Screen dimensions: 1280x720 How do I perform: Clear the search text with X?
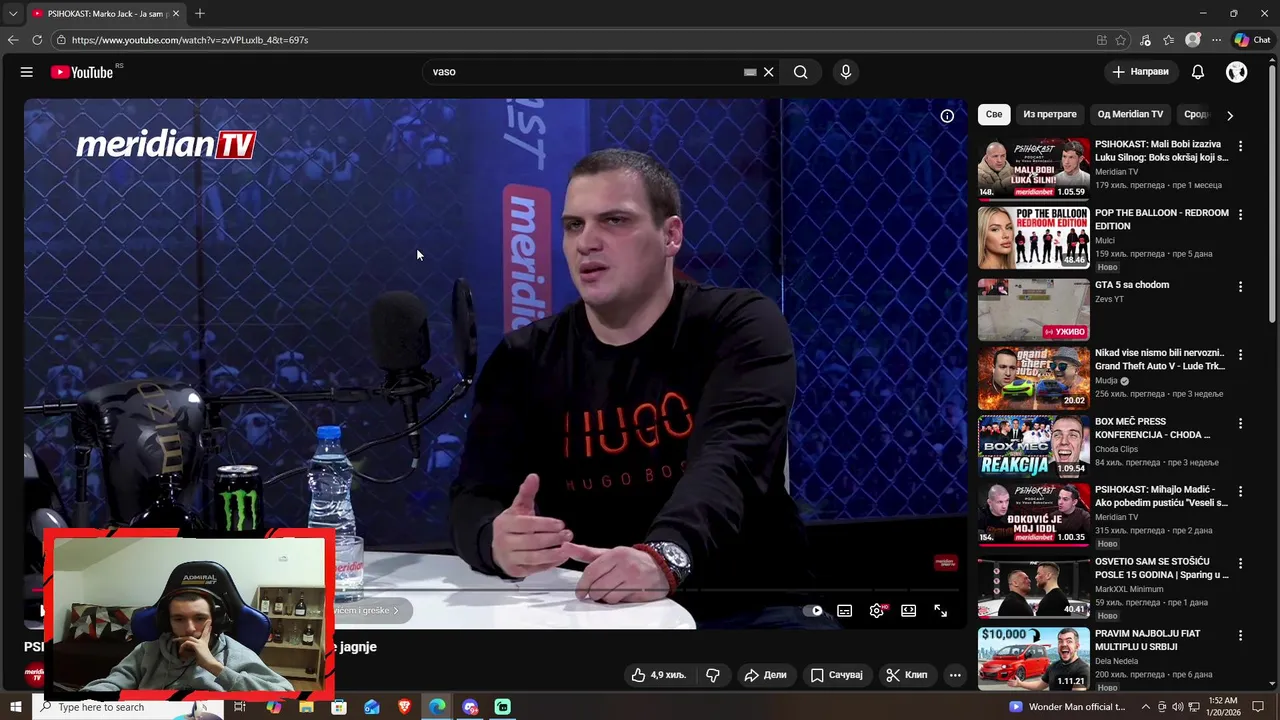(768, 72)
